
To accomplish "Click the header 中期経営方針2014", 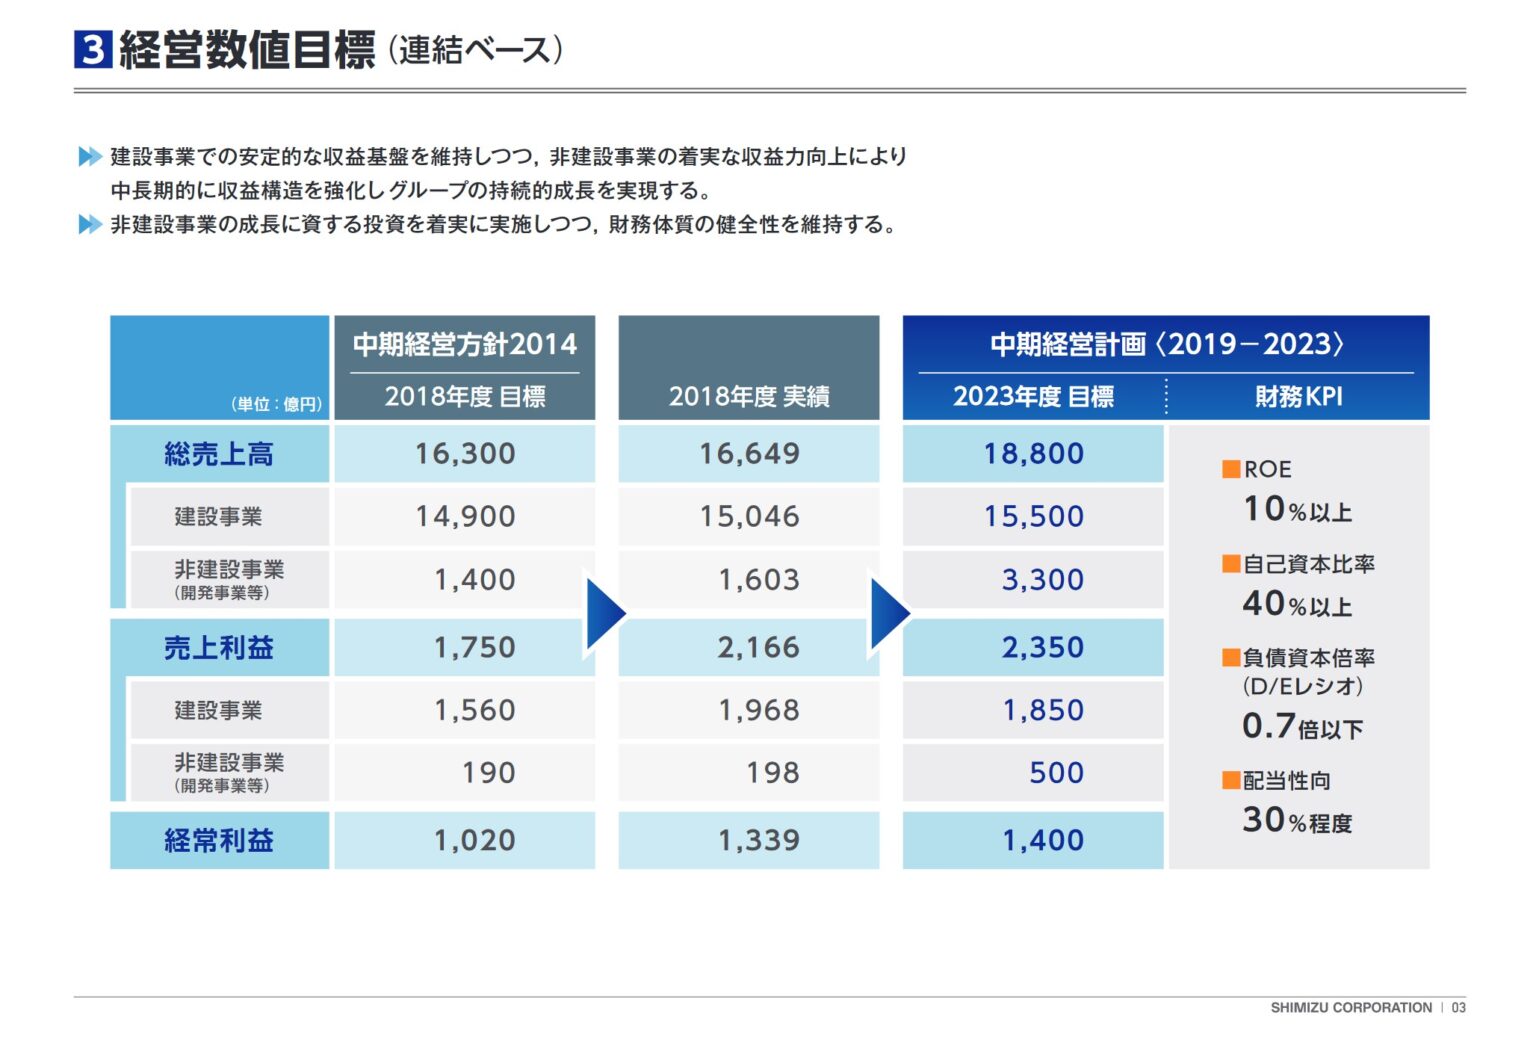I will click(465, 344).
